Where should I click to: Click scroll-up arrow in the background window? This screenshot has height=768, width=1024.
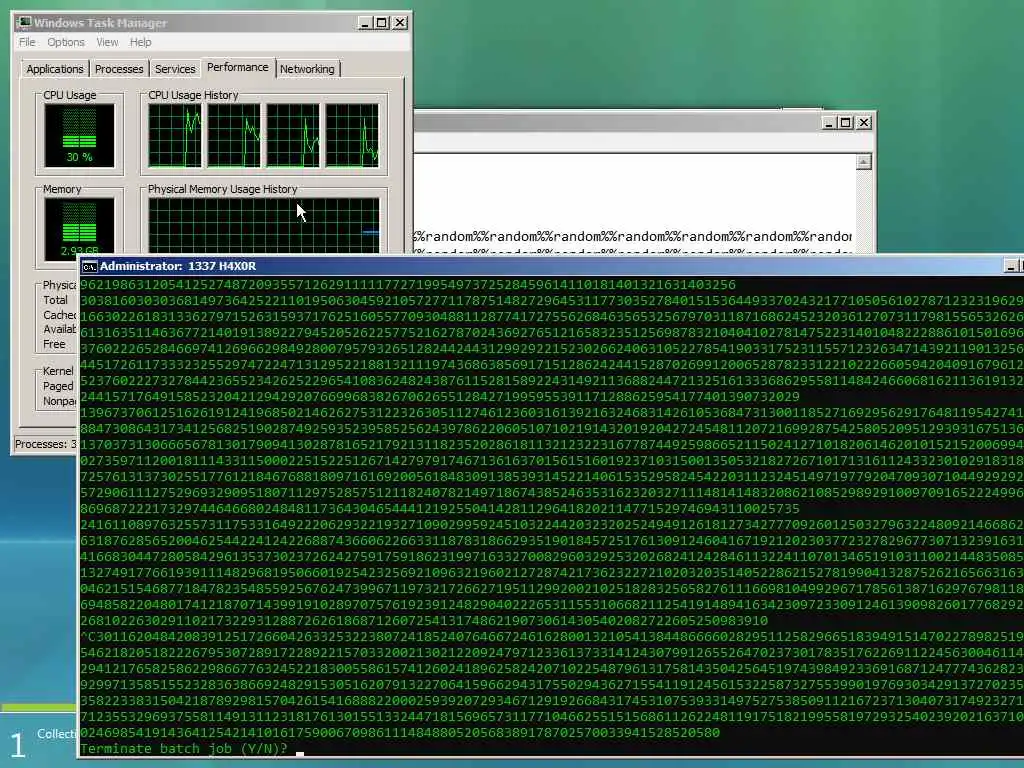tap(864, 162)
